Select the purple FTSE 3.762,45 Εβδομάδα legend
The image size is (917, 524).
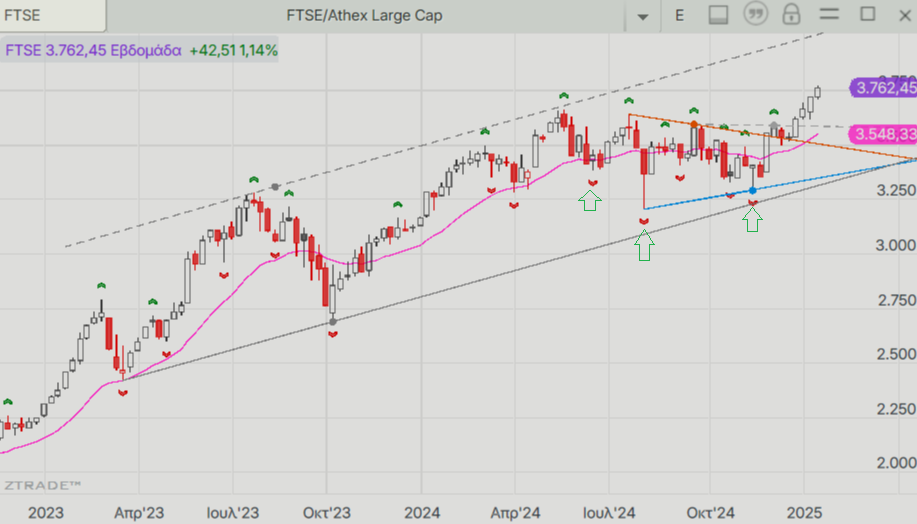tap(93, 50)
